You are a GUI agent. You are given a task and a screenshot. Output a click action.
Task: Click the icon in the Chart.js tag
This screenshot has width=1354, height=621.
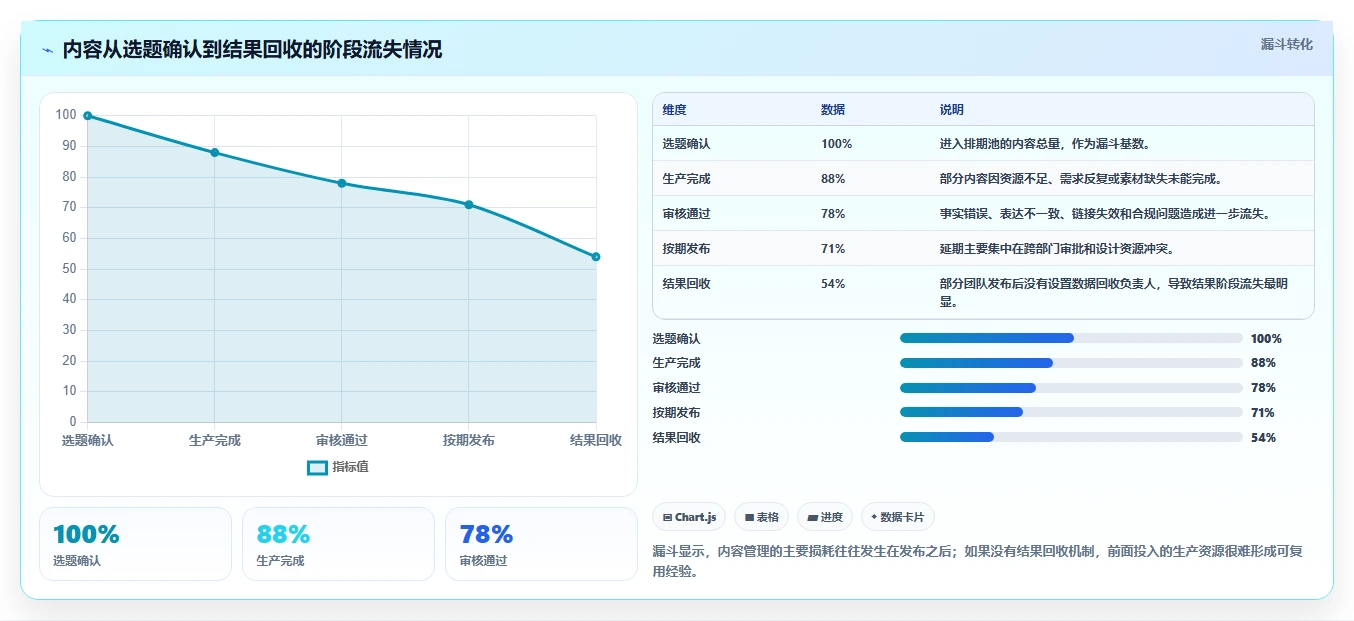click(x=667, y=517)
